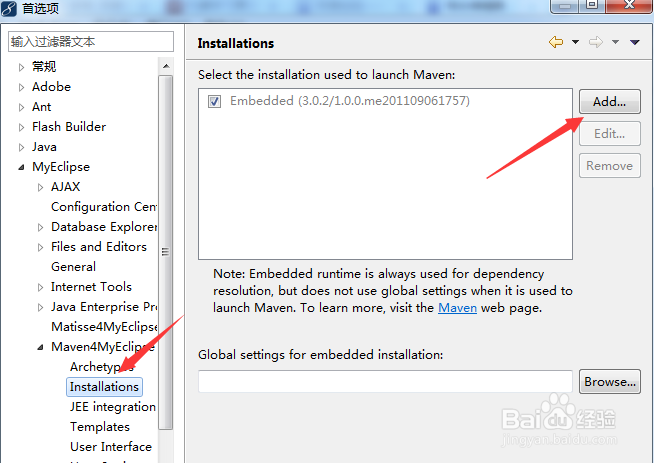Select the Adobe label in tree

(x=51, y=87)
